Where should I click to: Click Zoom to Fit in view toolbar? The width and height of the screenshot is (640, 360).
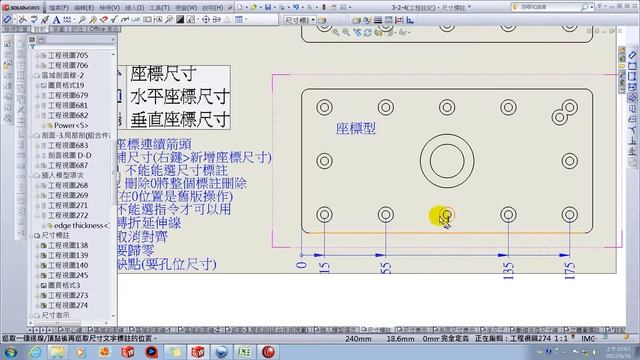pyautogui.click(x=336, y=32)
